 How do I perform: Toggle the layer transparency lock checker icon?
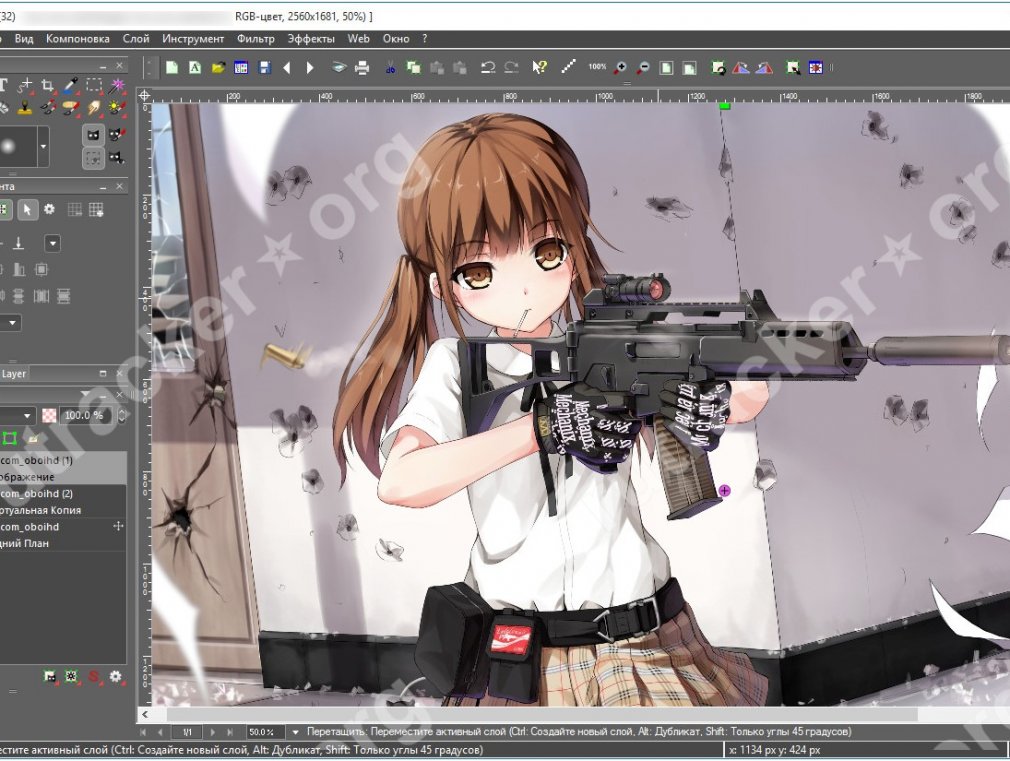pyautogui.click(x=49, y=416)
